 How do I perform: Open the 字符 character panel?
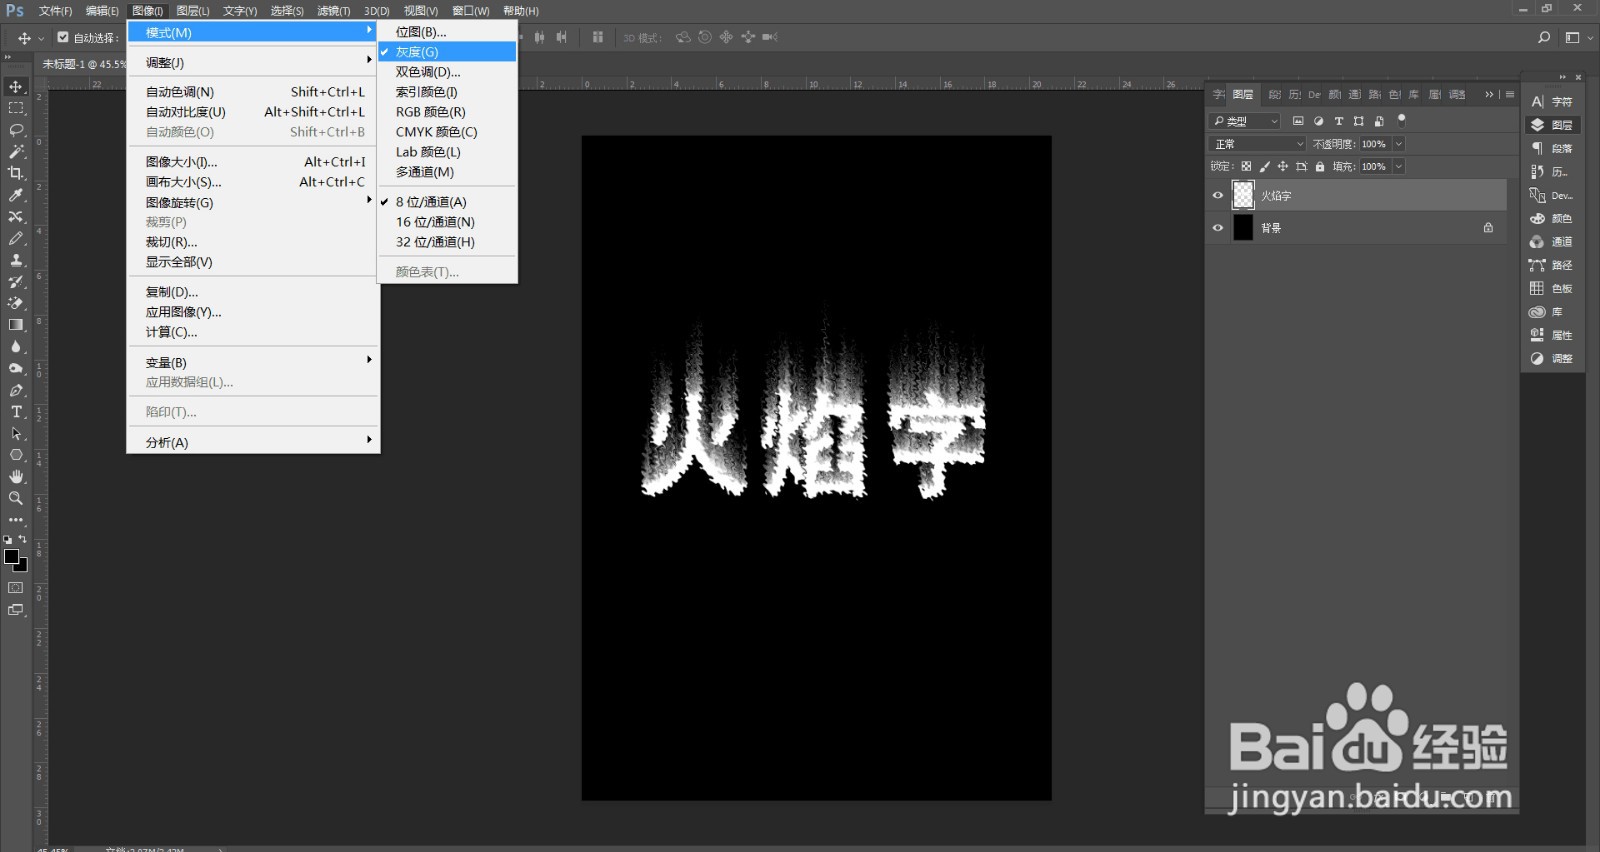[x=1552, y=102]
